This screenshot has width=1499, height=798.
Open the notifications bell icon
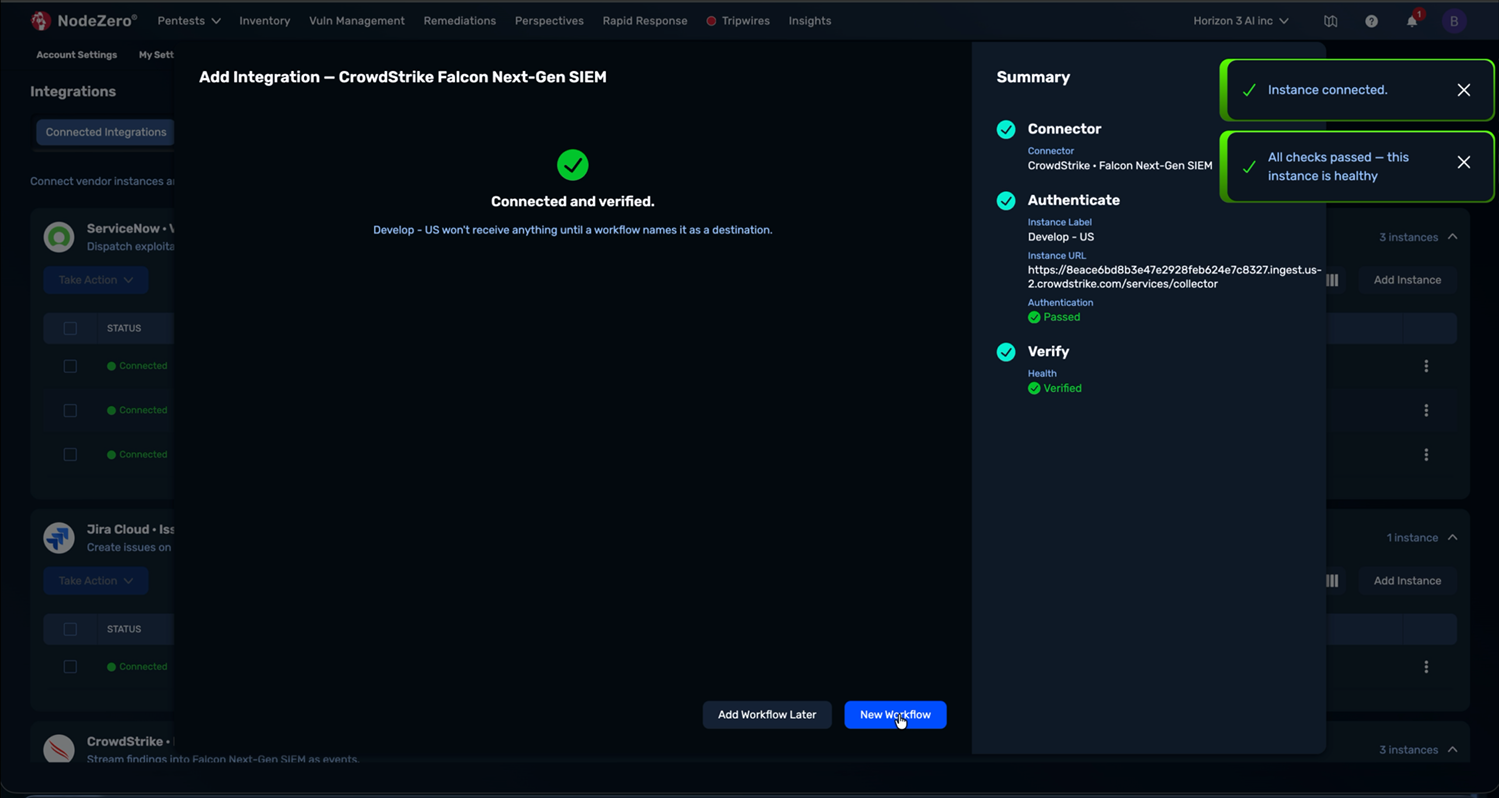click(1412, 21)
